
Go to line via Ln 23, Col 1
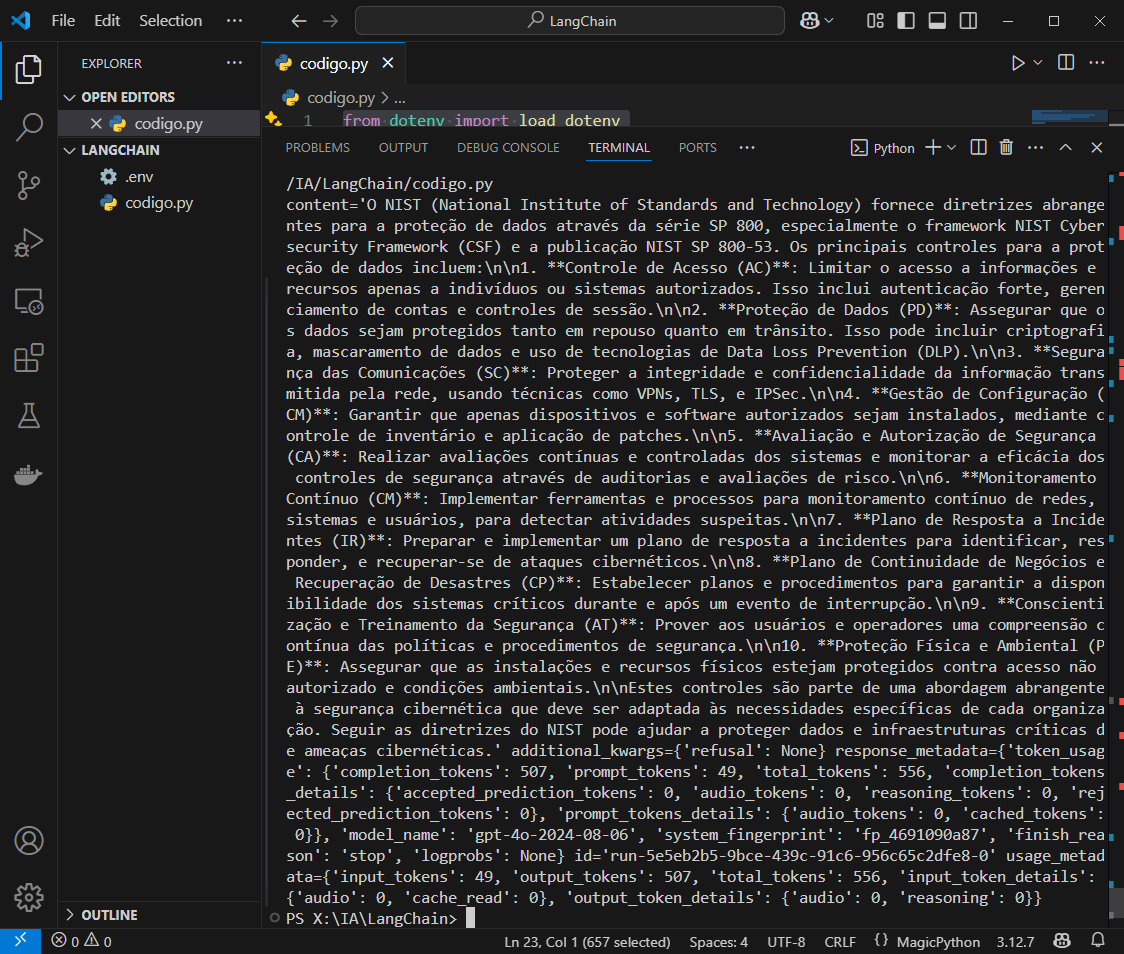[587, 941]
